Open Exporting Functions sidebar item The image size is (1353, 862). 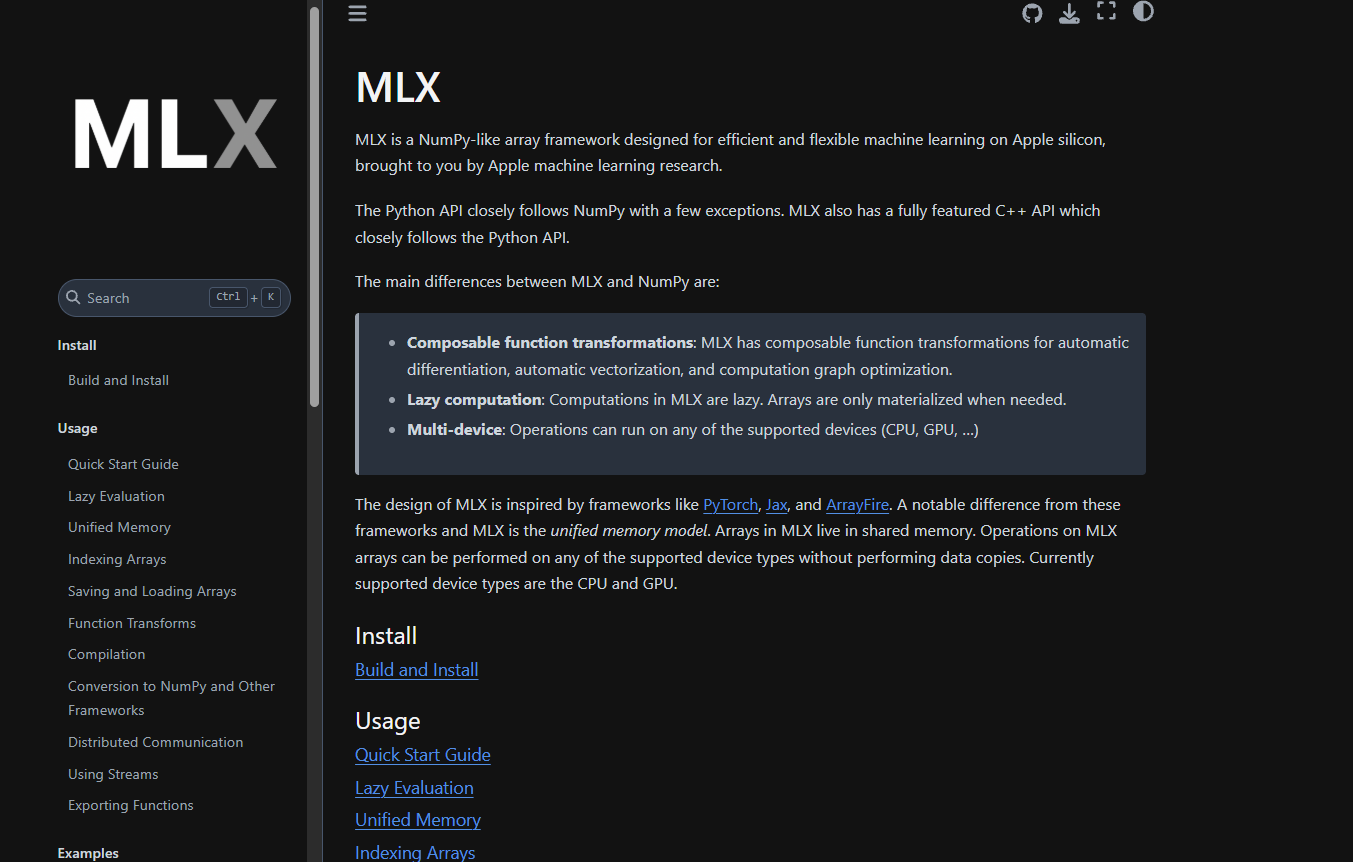tap(131, 805)
